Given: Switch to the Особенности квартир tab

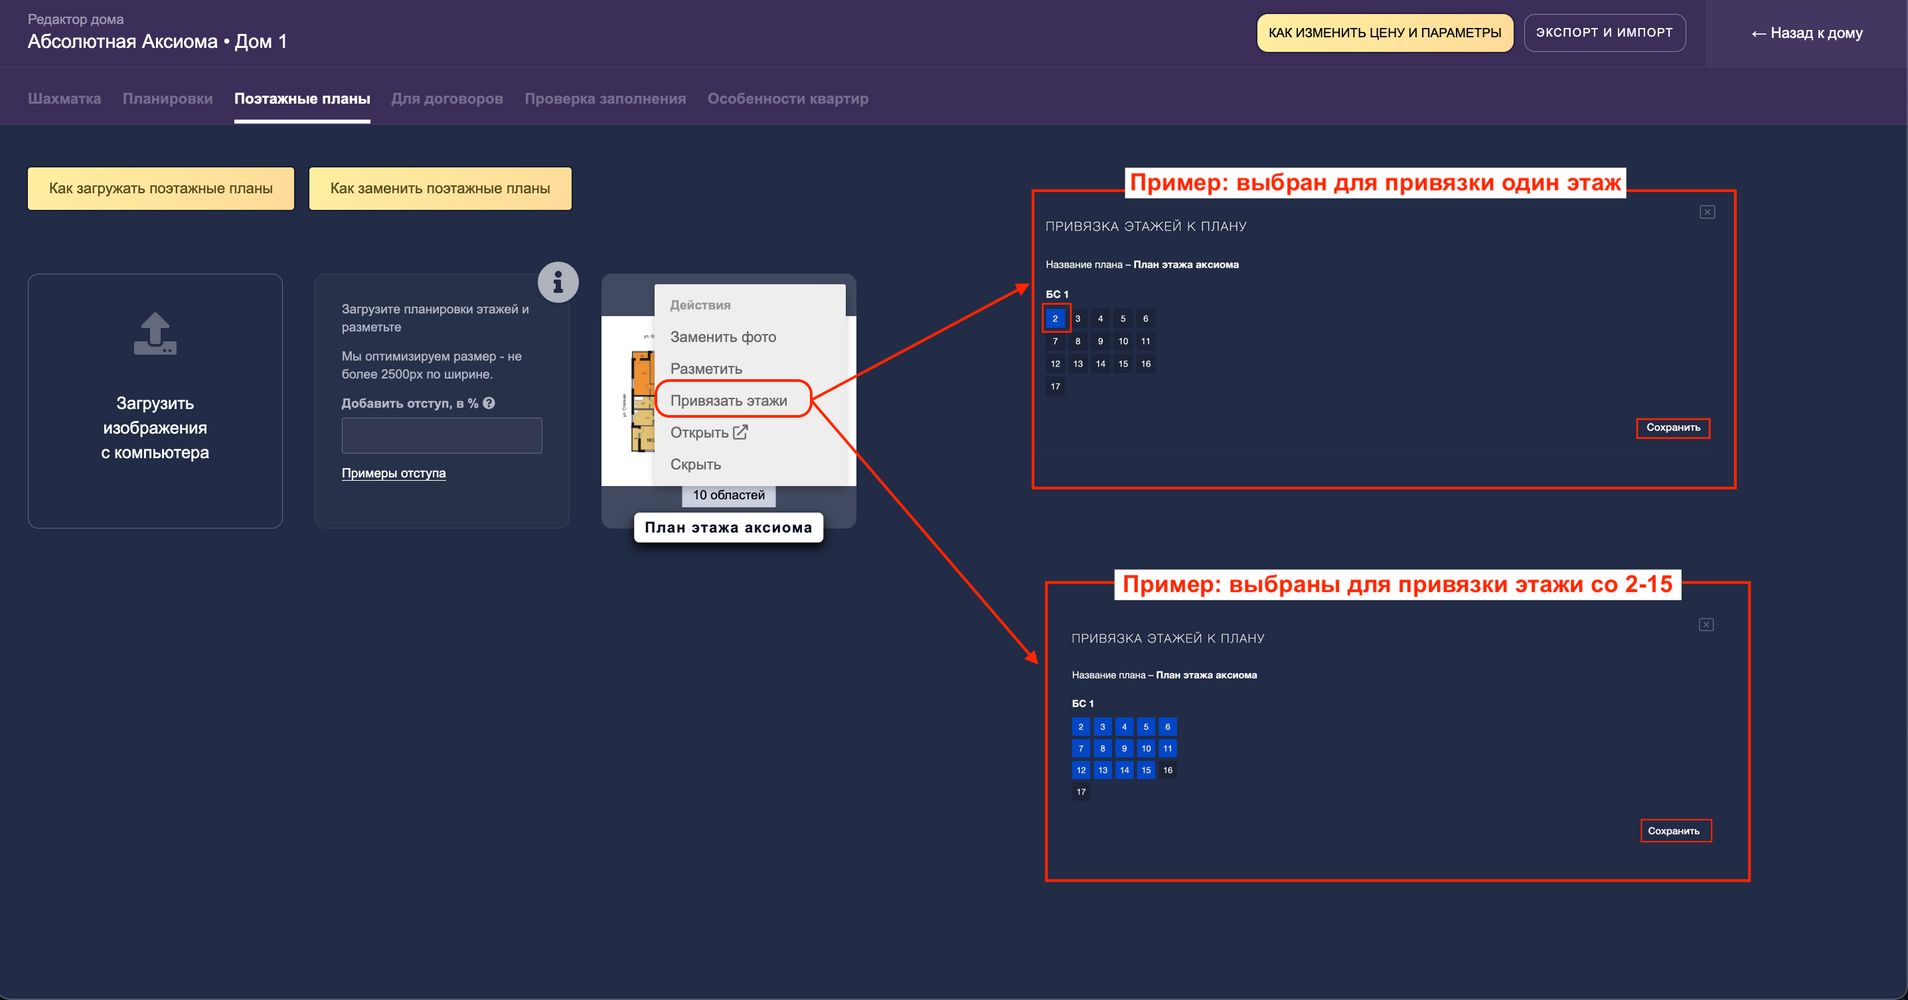Looking at the screenshot, I should pyautogui.click(x=788, y=98).
